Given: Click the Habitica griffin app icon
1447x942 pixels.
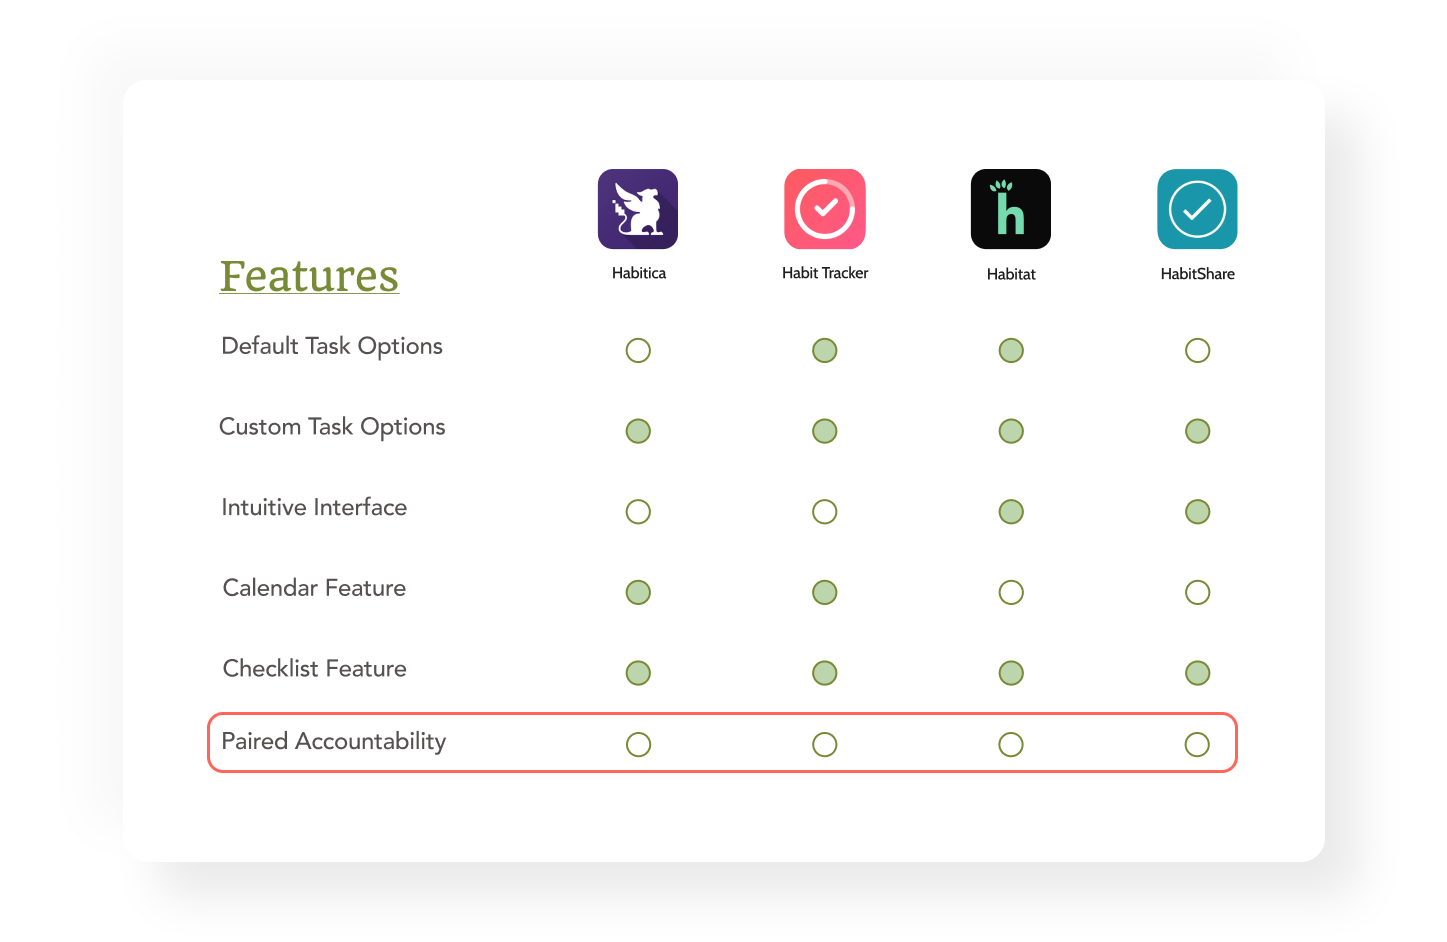Looking at the screenshot, I should 638,209.
